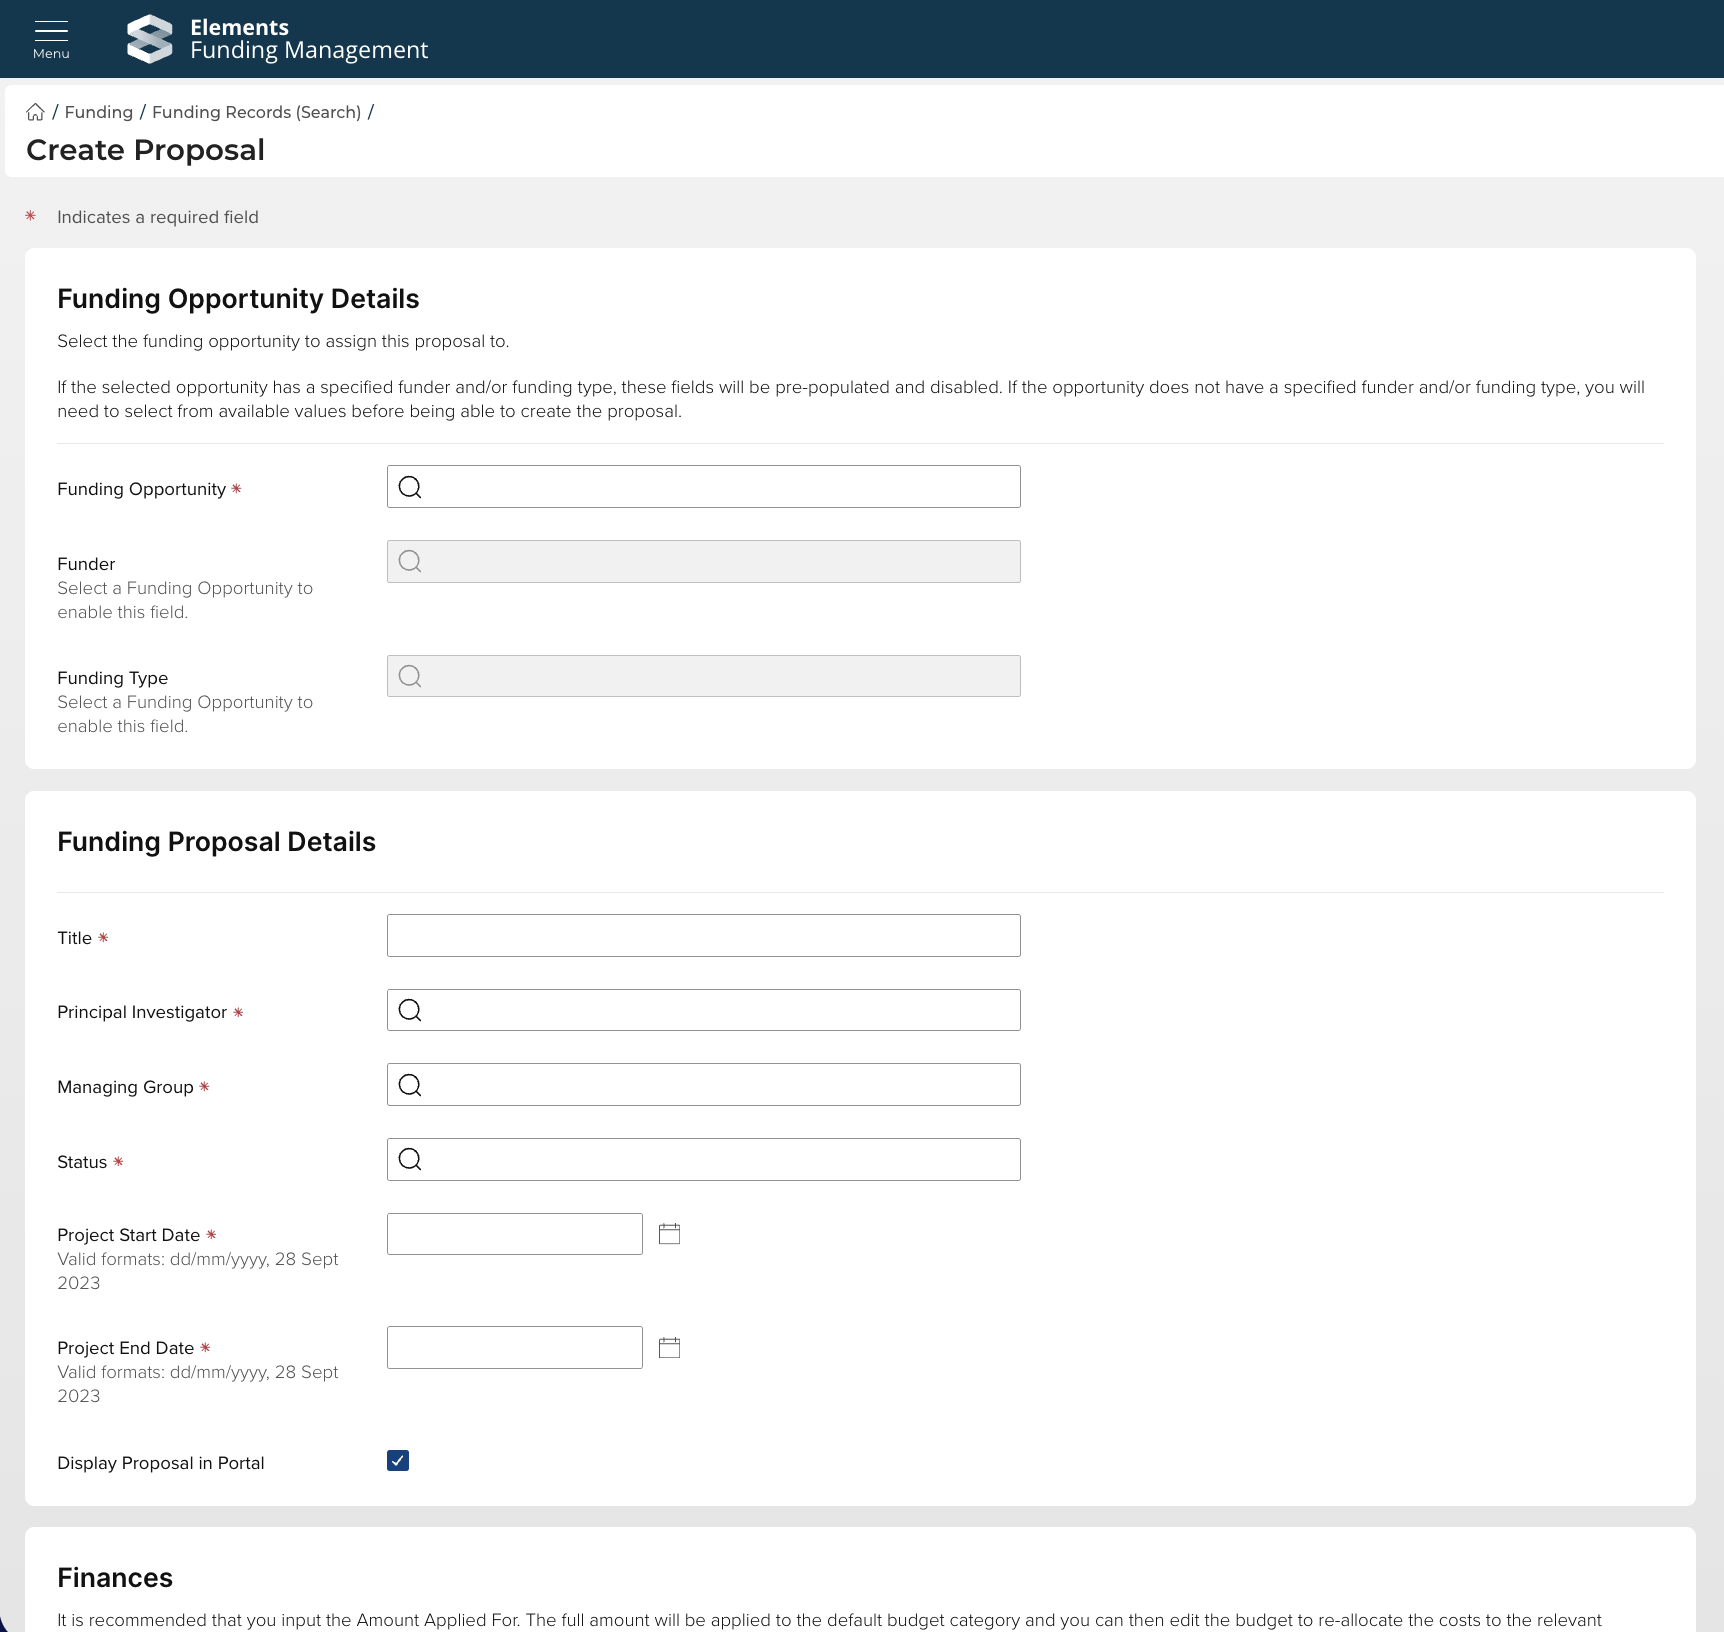Click into Project Start Date input
Viewport: 1724px width, 1632px height.
[514, 1234]
